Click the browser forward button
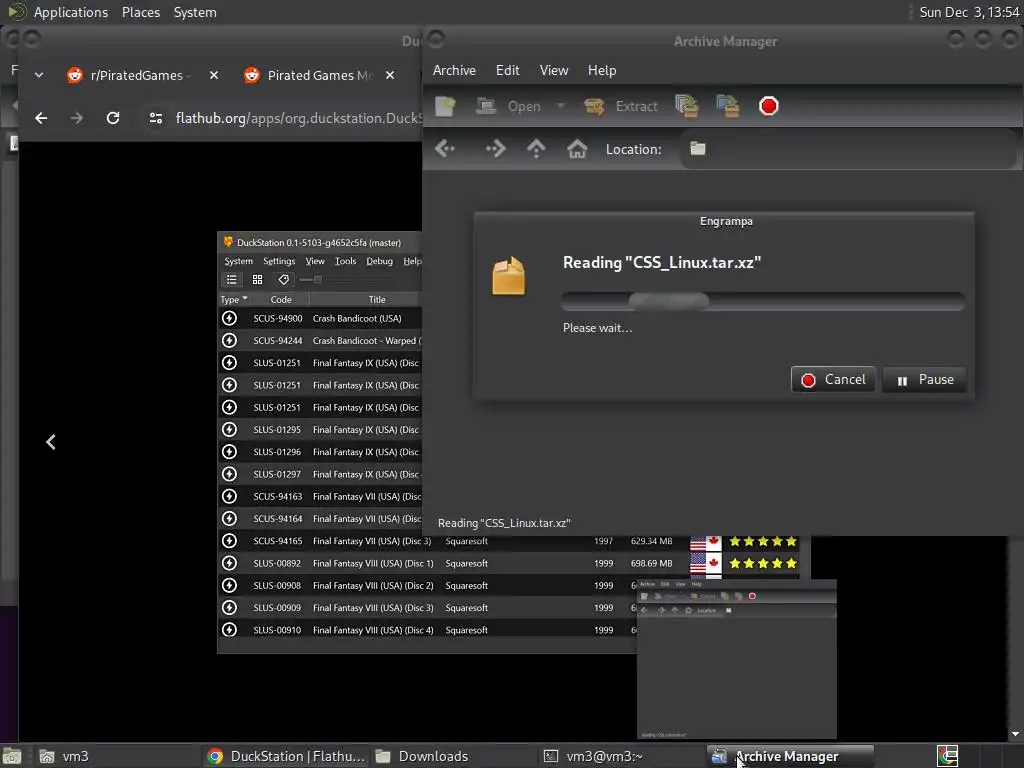This screenshot has width=1024, height=768. point(76,118)
